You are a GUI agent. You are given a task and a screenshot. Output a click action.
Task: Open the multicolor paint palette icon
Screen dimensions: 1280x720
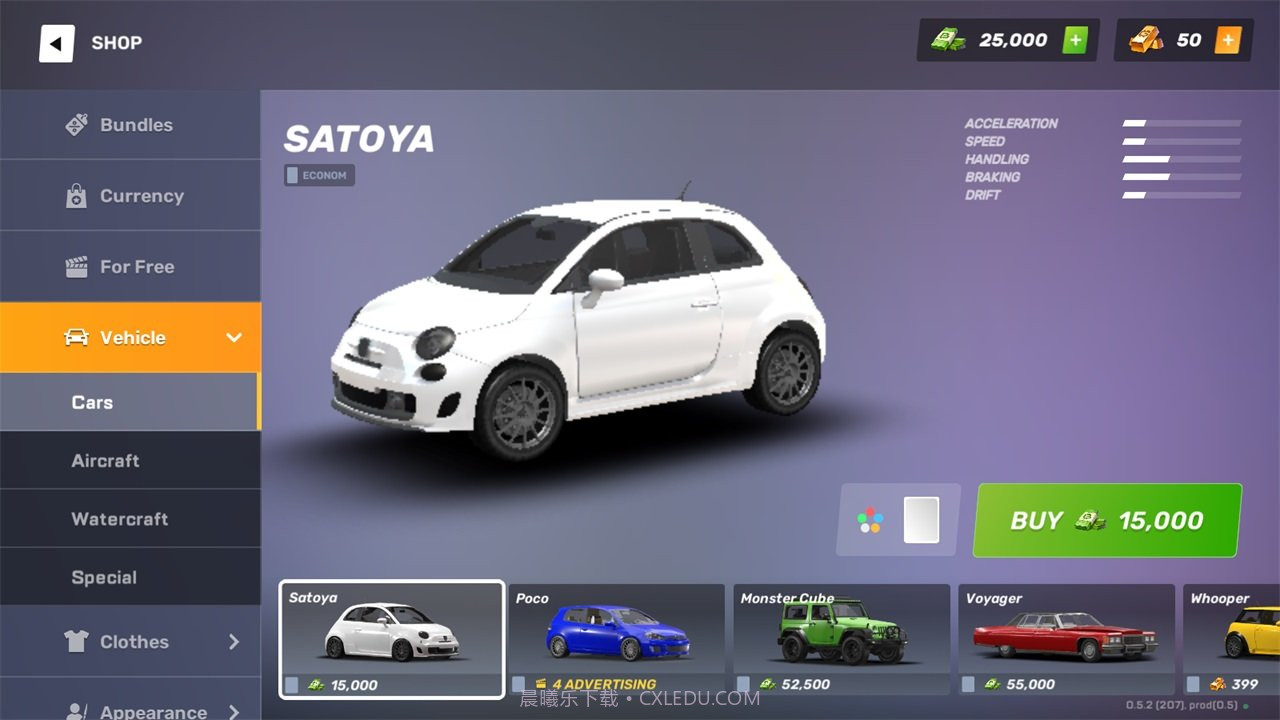(870, 520)
